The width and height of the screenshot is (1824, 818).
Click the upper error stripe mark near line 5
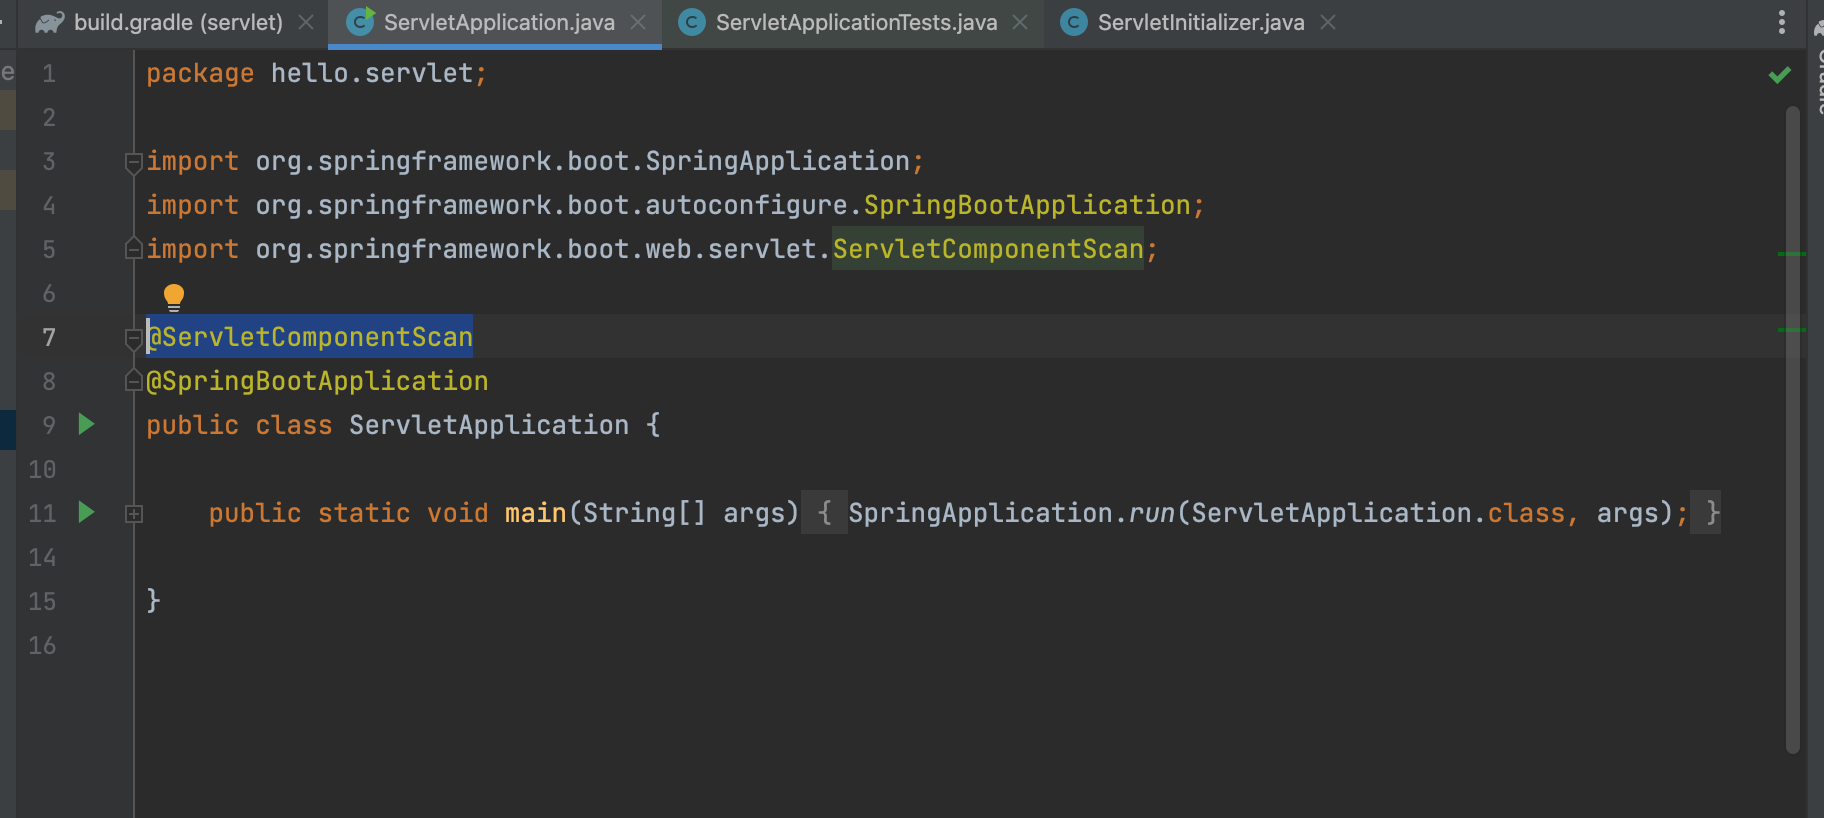1792,254
